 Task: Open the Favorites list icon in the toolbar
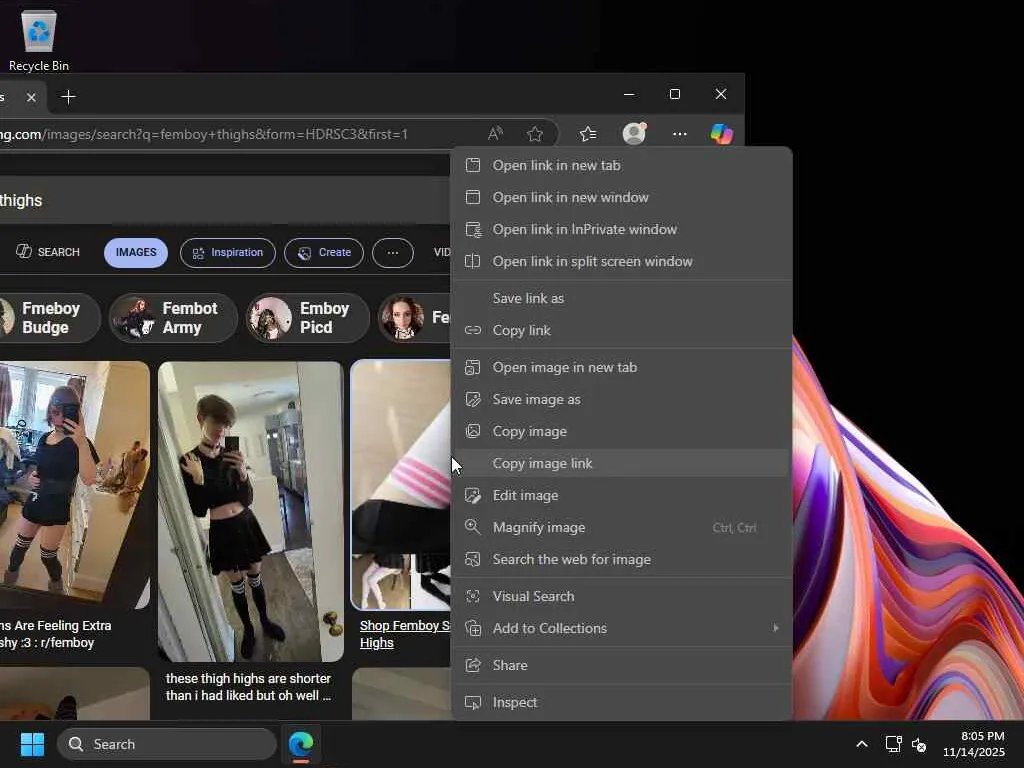(x=588, y=134)
